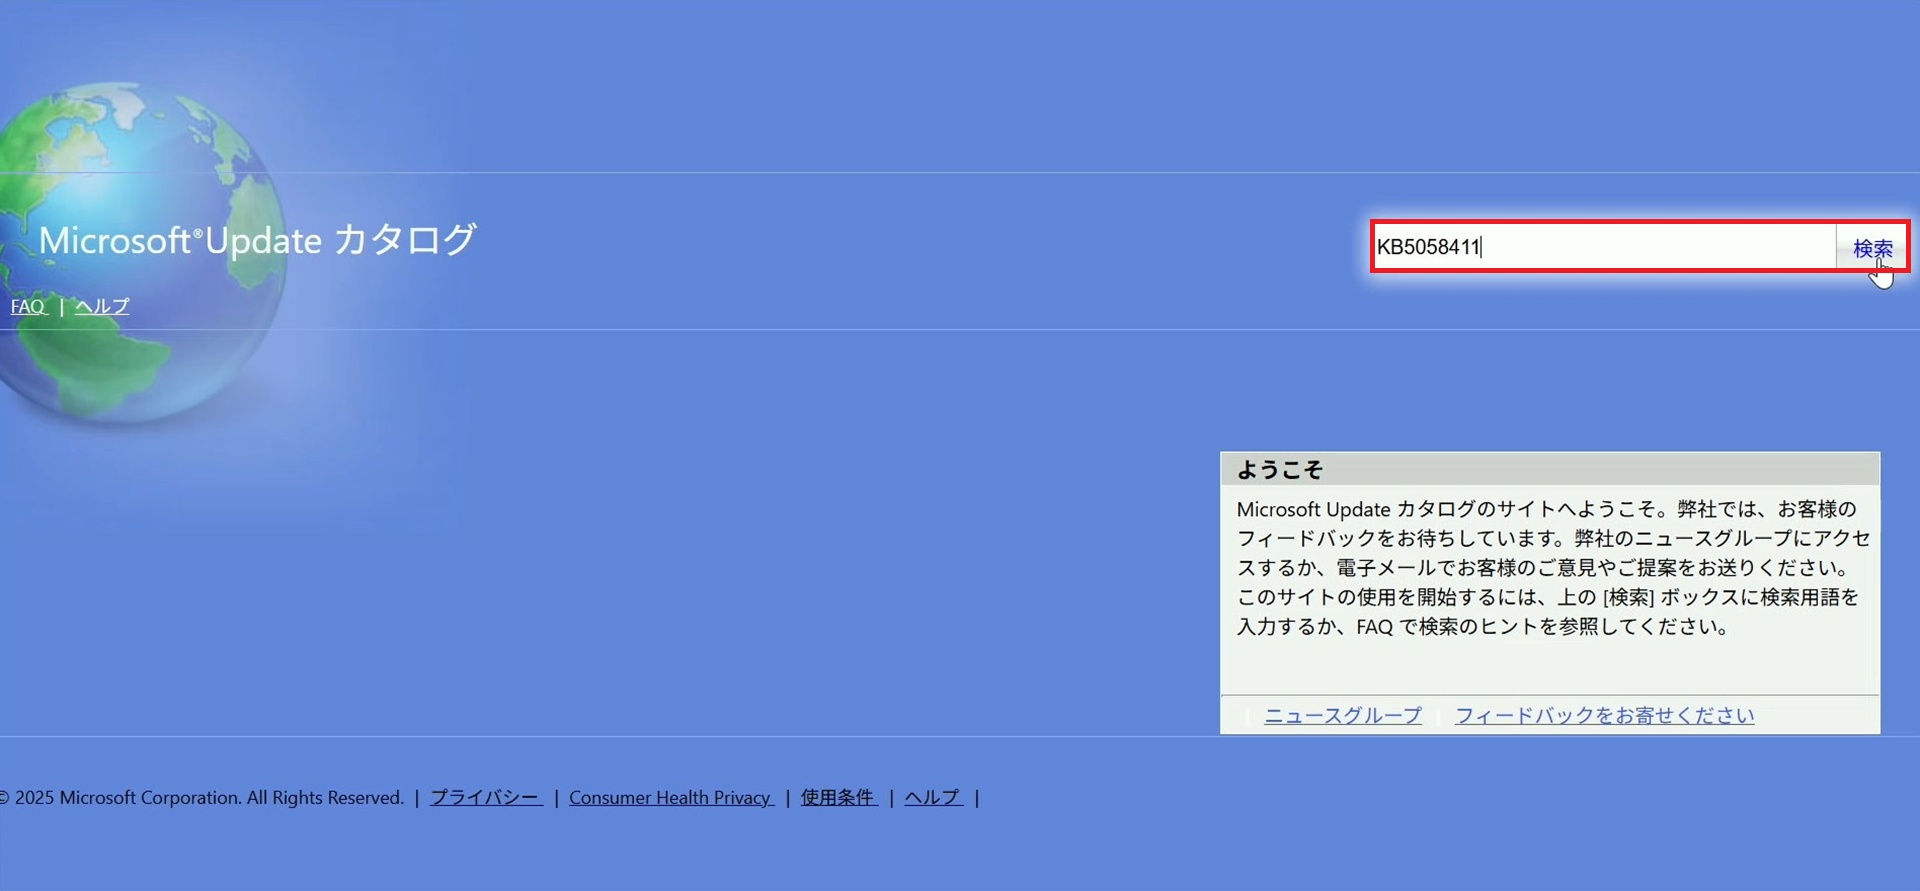The image size is (1920, 891).
Task: Open the フィードバックをお寄せください link
Action: click(1604, 716)
